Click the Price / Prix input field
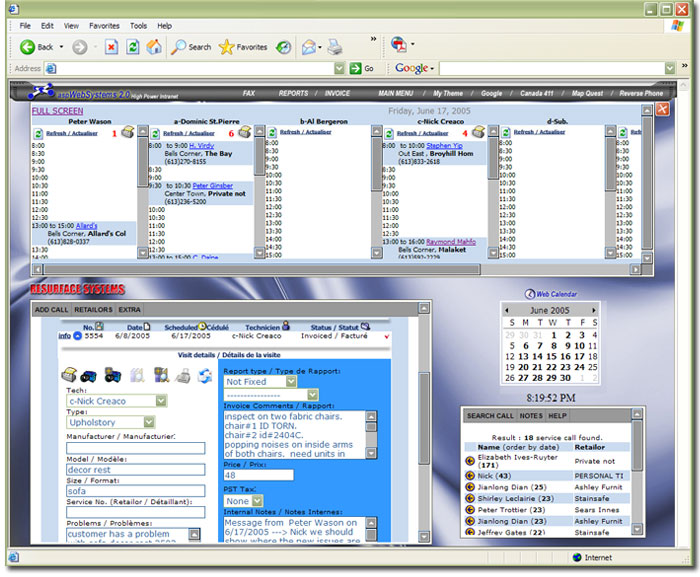The image size is (700, 577). [x=258, y=475]
